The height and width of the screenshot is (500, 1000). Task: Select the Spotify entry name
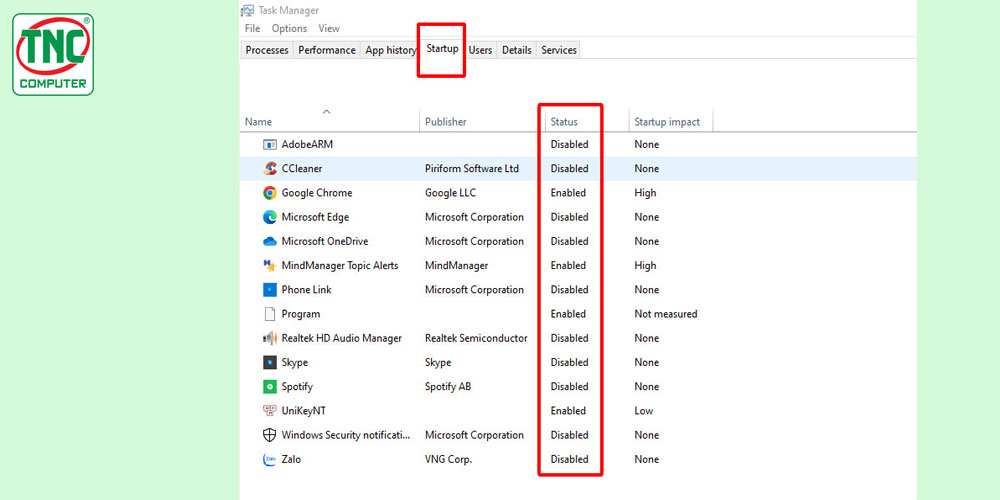pyautogui.click(x=297, y=387)
